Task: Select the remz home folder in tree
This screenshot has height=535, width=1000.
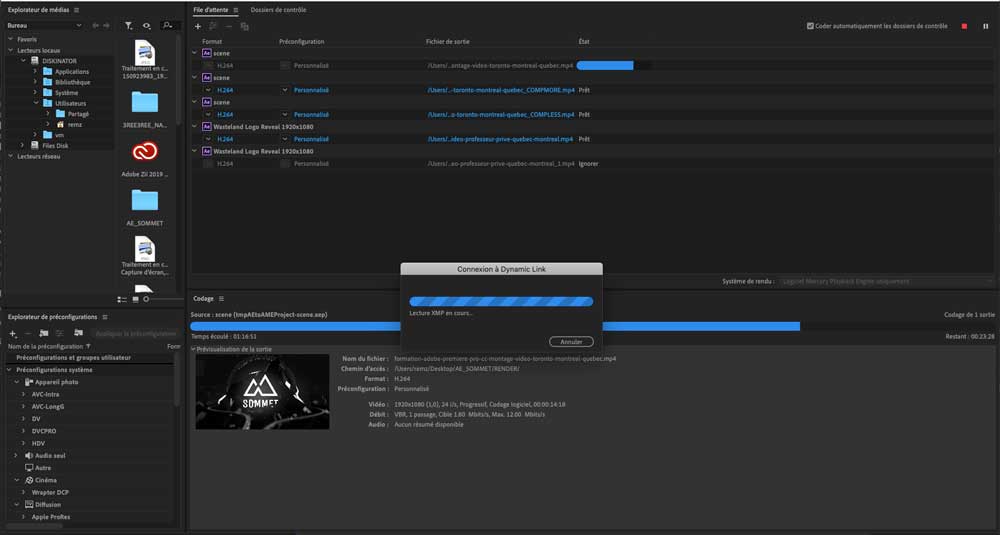Action: point(75,124)
